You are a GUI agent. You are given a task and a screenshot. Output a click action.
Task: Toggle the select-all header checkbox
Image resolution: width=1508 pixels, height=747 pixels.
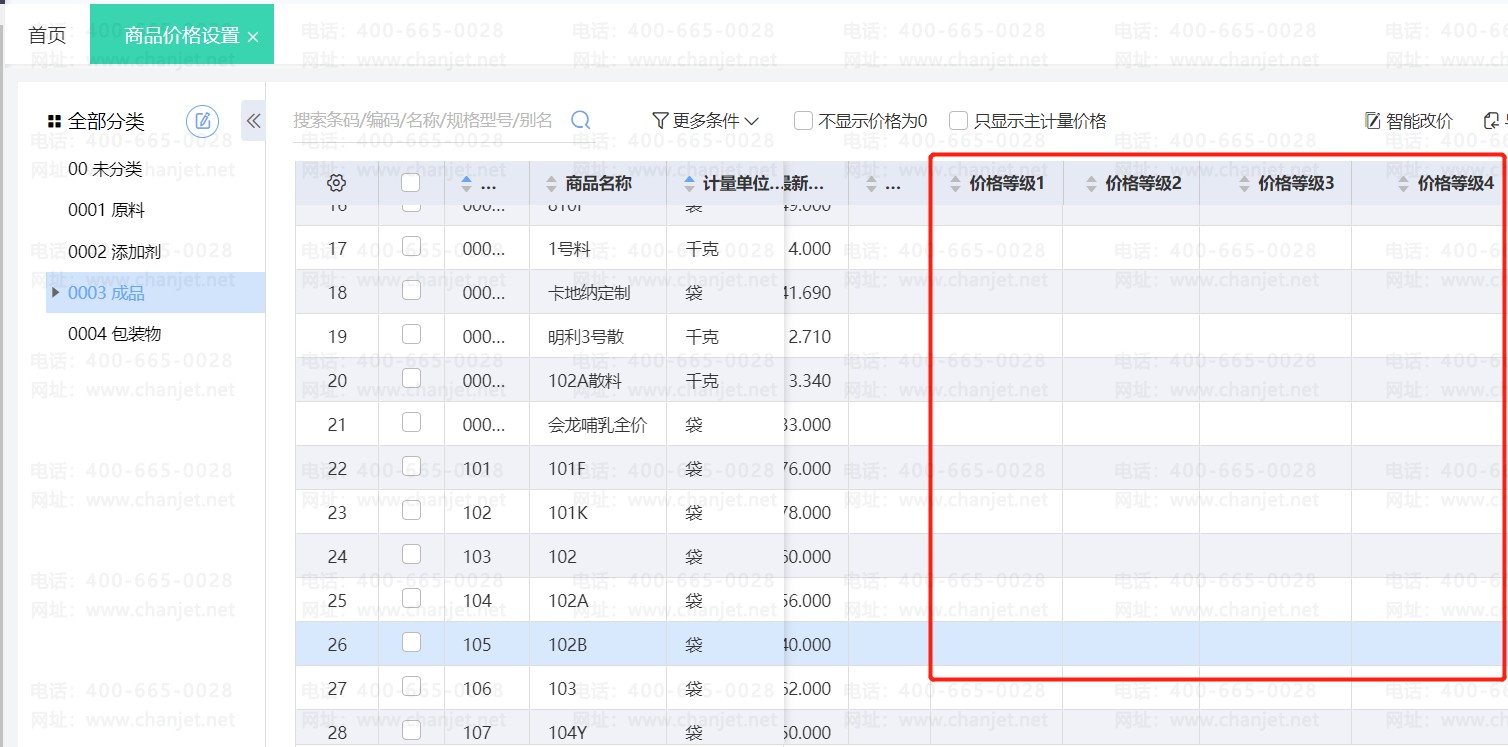coord(411,183)
